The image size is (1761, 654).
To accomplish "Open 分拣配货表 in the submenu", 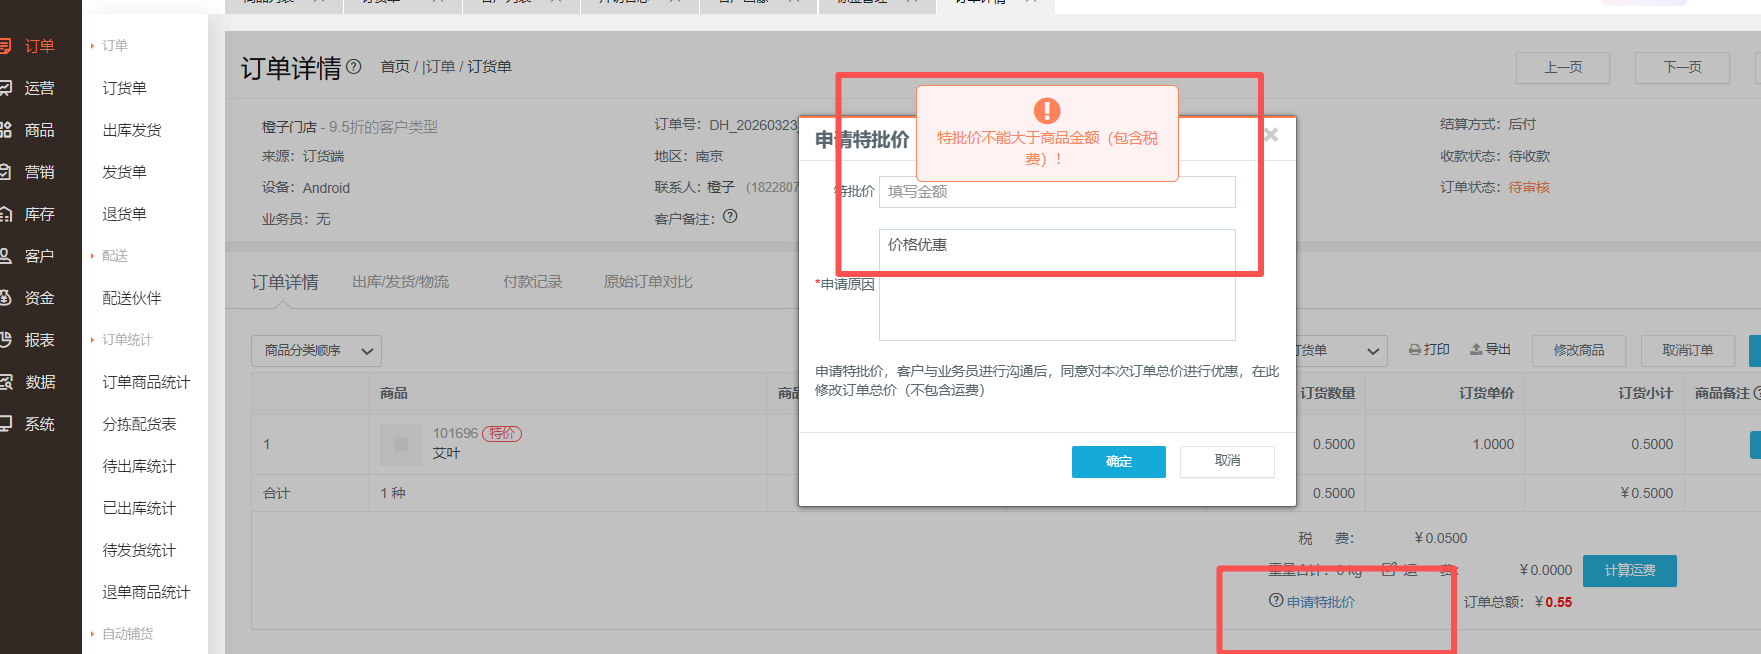I will pyautogui.click(x=139, y=424).
